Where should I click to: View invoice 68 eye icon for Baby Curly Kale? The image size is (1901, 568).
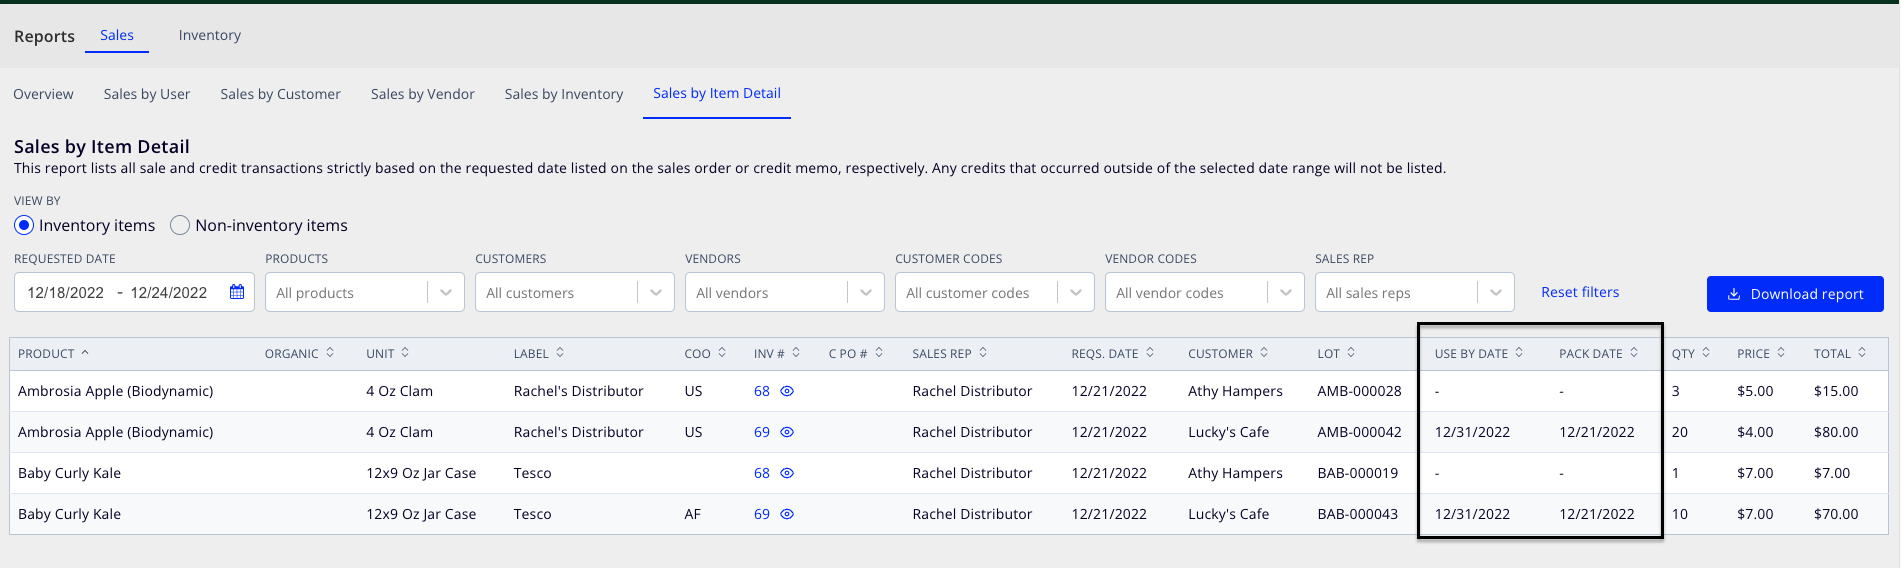[x=787, y=473]
